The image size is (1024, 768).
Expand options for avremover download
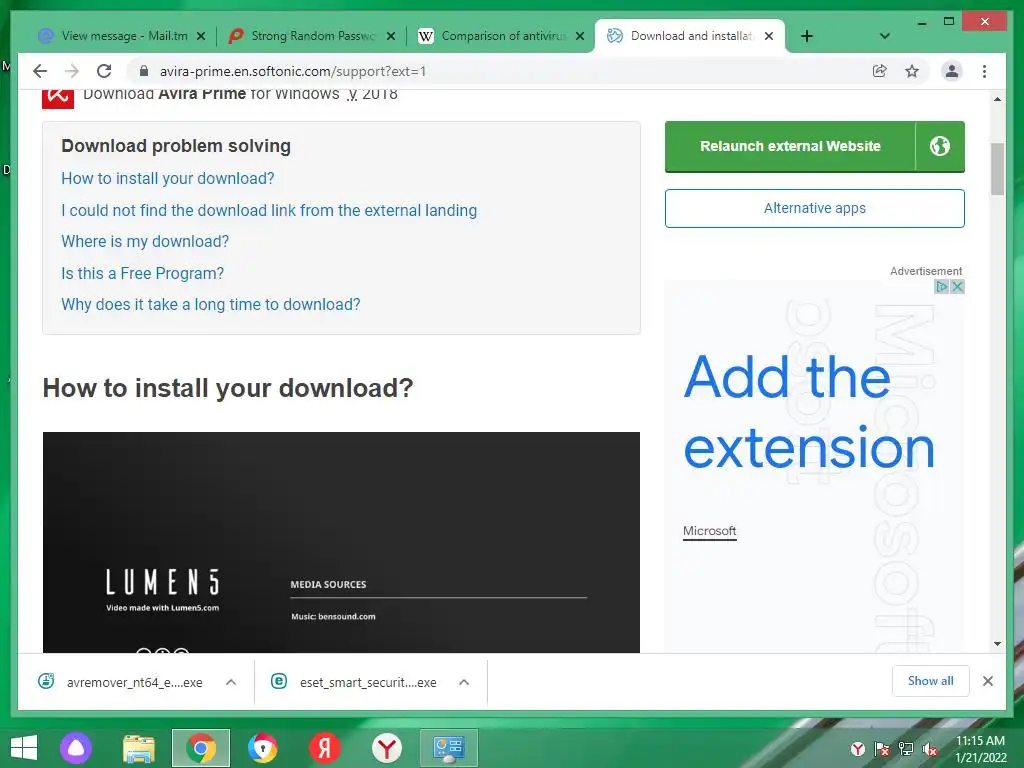point(231,682)
